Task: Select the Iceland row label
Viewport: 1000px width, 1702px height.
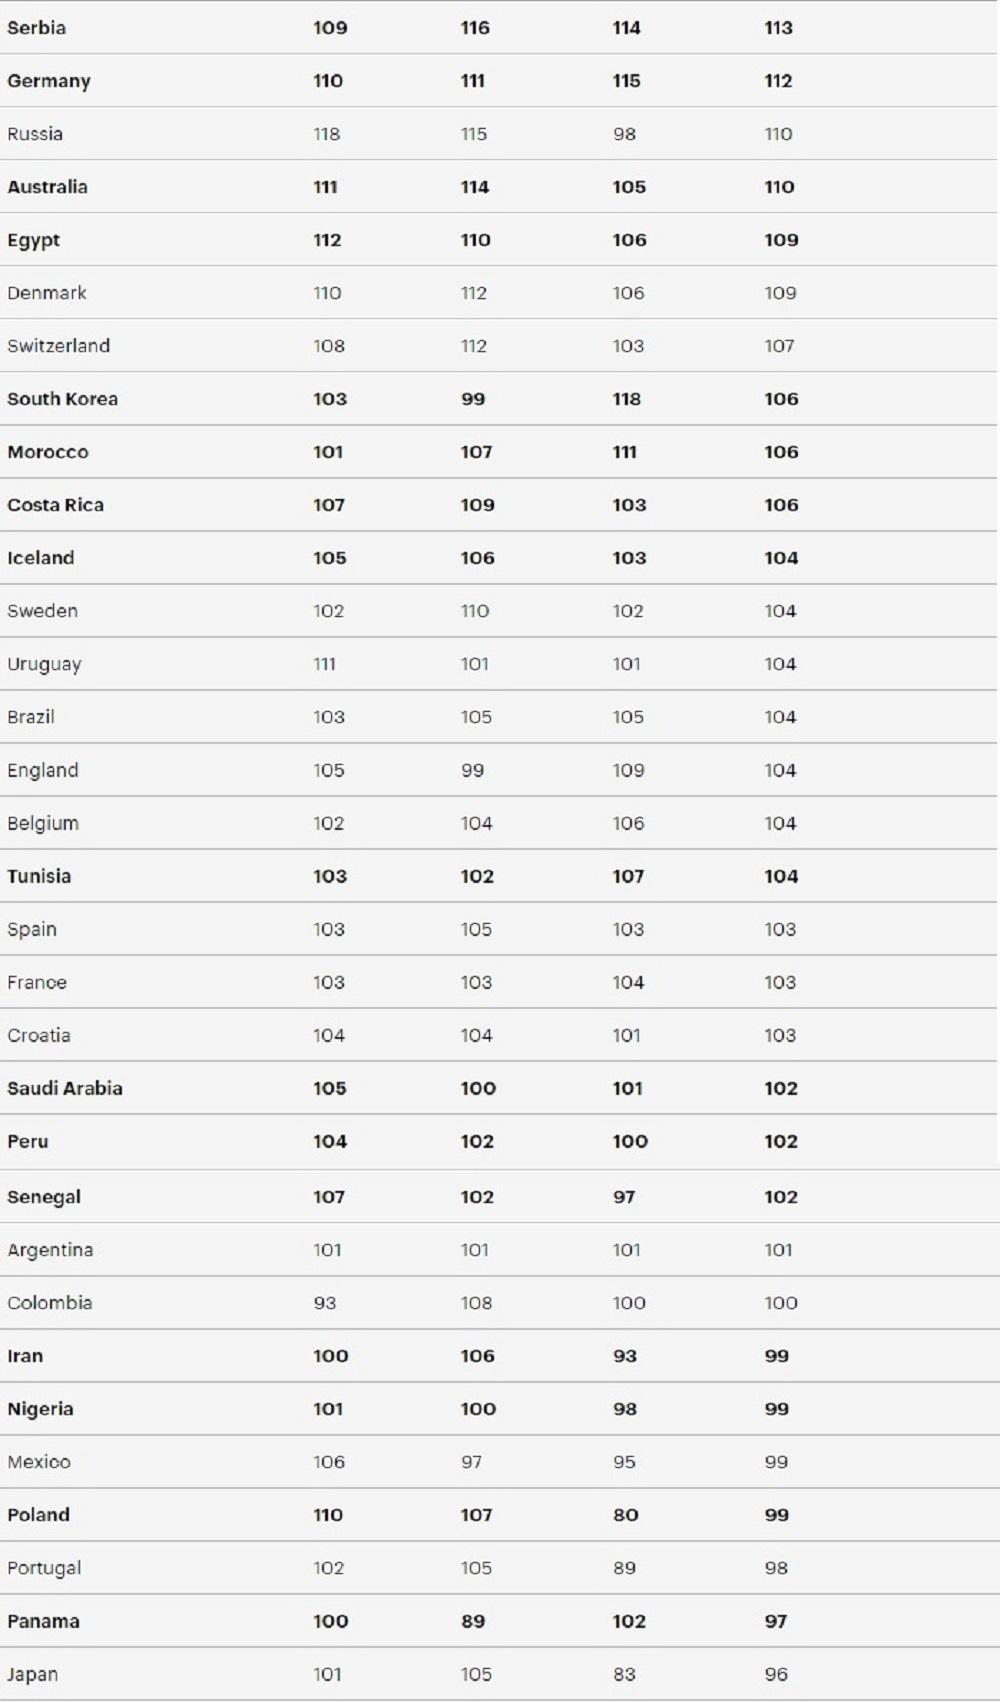Action: tap(41, 558)
